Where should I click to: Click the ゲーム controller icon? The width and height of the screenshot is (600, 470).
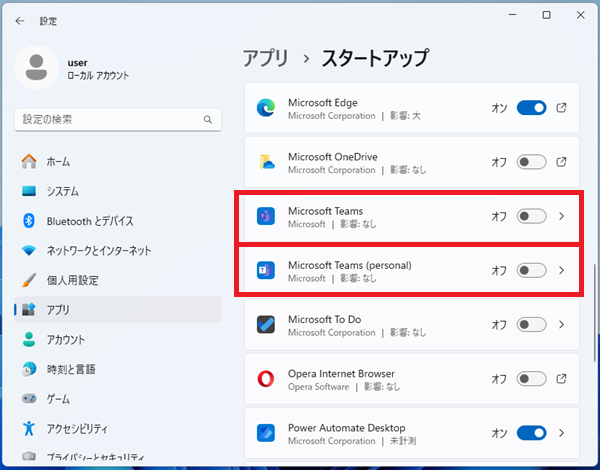[x=29, y=399]
